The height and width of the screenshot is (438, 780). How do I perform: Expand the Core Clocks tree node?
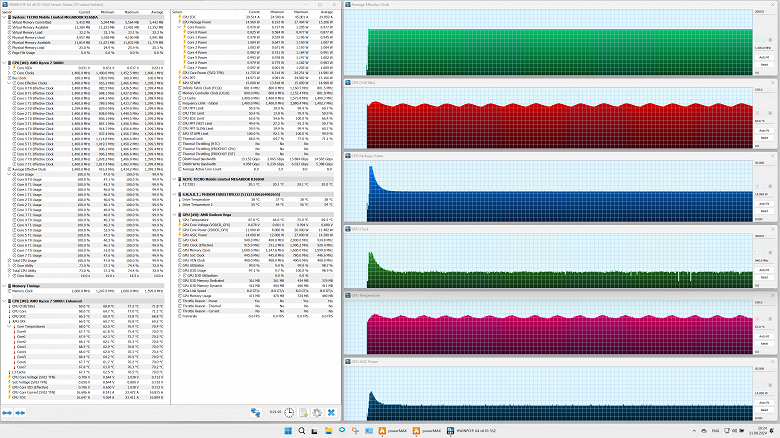pos(10,73)
